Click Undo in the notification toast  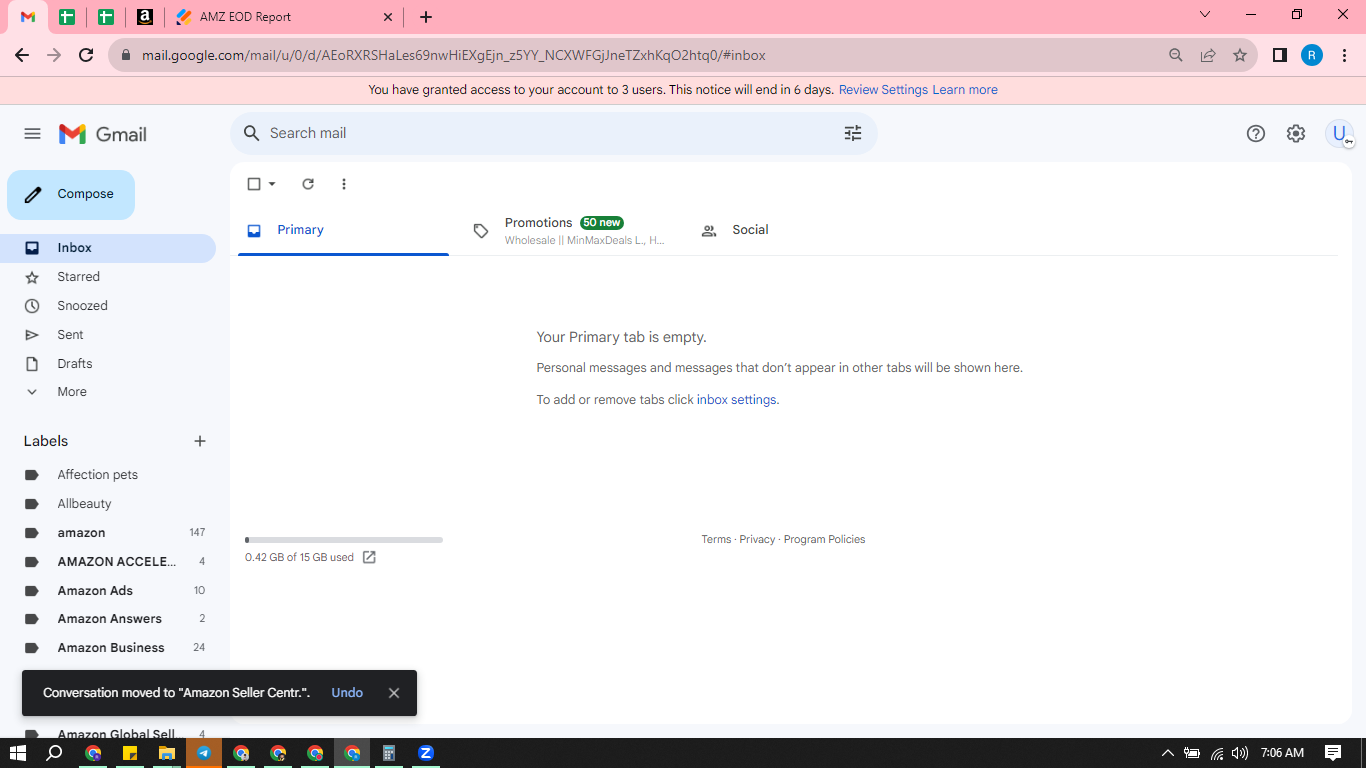pos(347,693)
